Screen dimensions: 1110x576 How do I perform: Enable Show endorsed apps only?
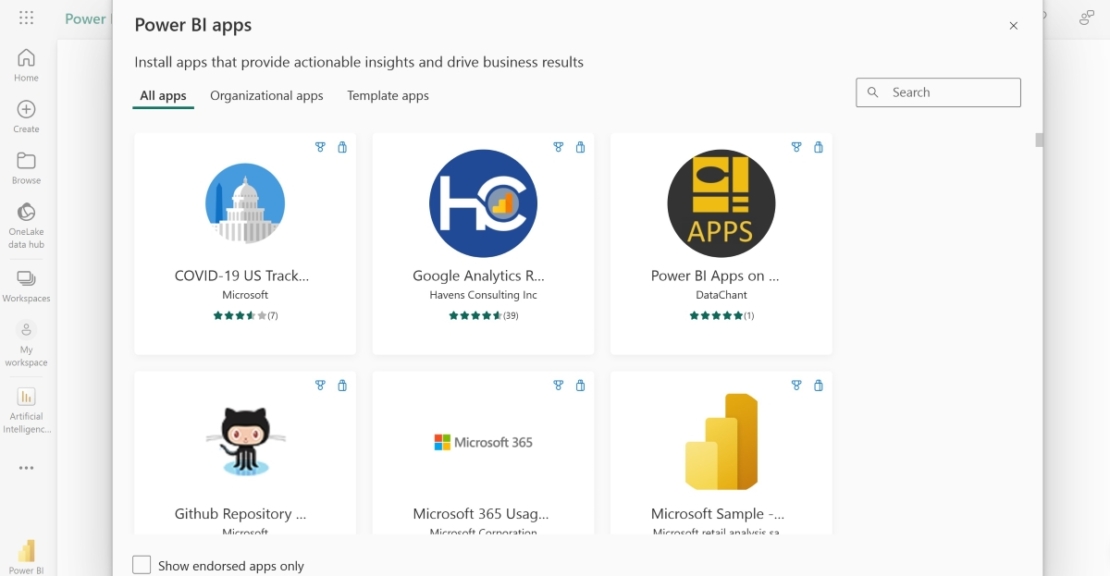[141, 564]
